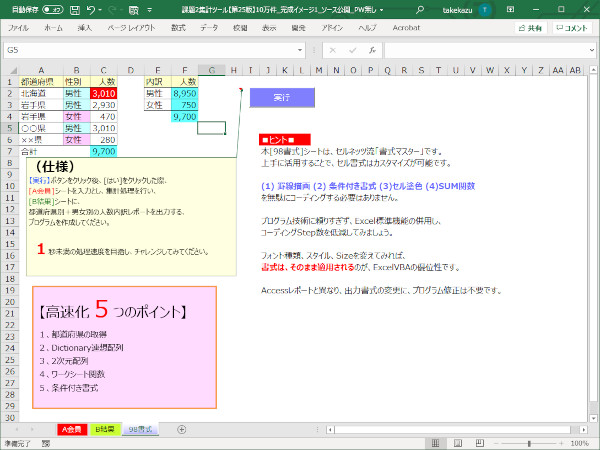This screenshot has height=450, width=600.
Task: Open the ヘルプ ribbon tab
Action: (x=367, y=28)
